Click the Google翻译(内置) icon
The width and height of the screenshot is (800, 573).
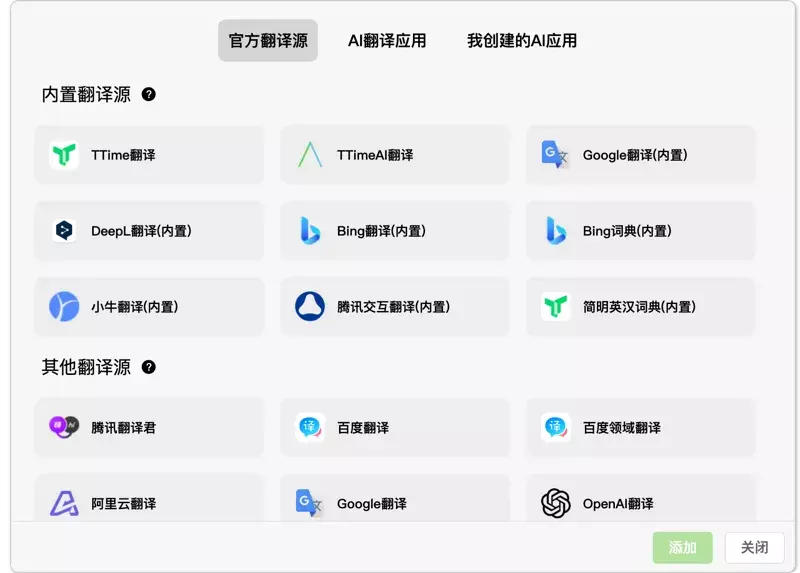555,155
